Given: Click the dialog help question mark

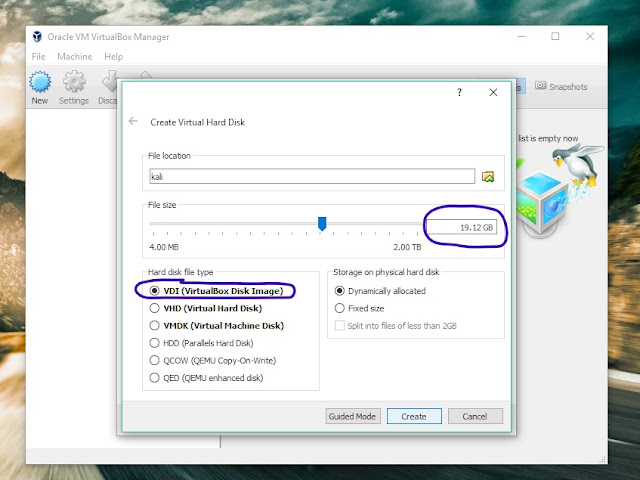Looking at the screenshot, I should pos(459,92).
